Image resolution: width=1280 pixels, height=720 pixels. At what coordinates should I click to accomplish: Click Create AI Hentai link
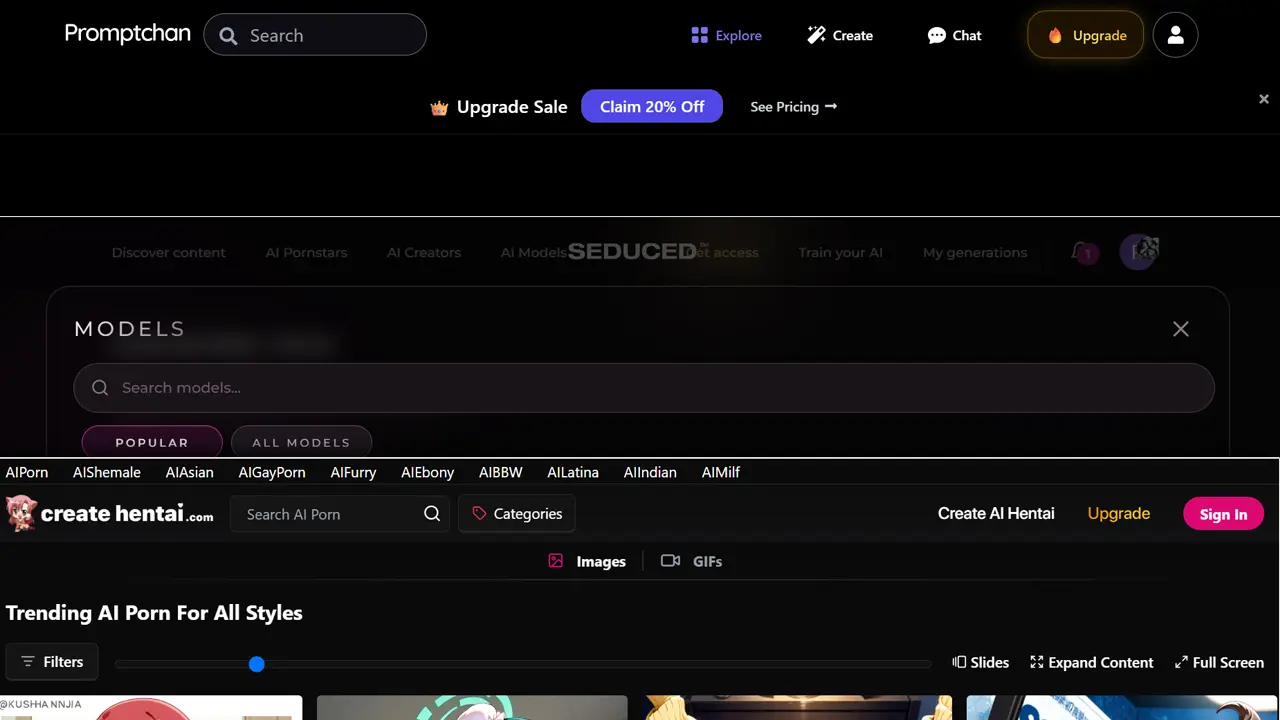click(996, 513)
